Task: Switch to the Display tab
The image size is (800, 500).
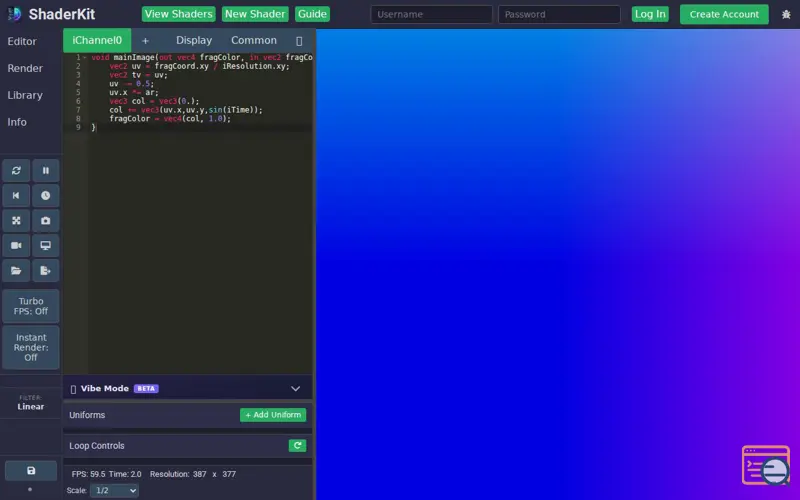Action: point(194,40)
